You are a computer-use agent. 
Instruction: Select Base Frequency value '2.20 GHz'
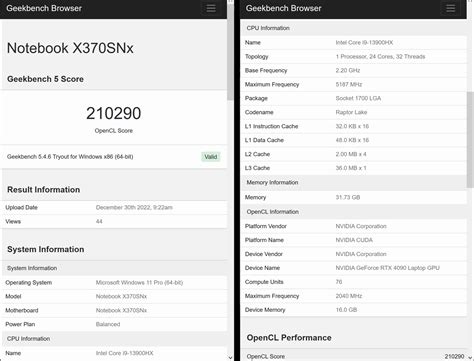[348, 71]
